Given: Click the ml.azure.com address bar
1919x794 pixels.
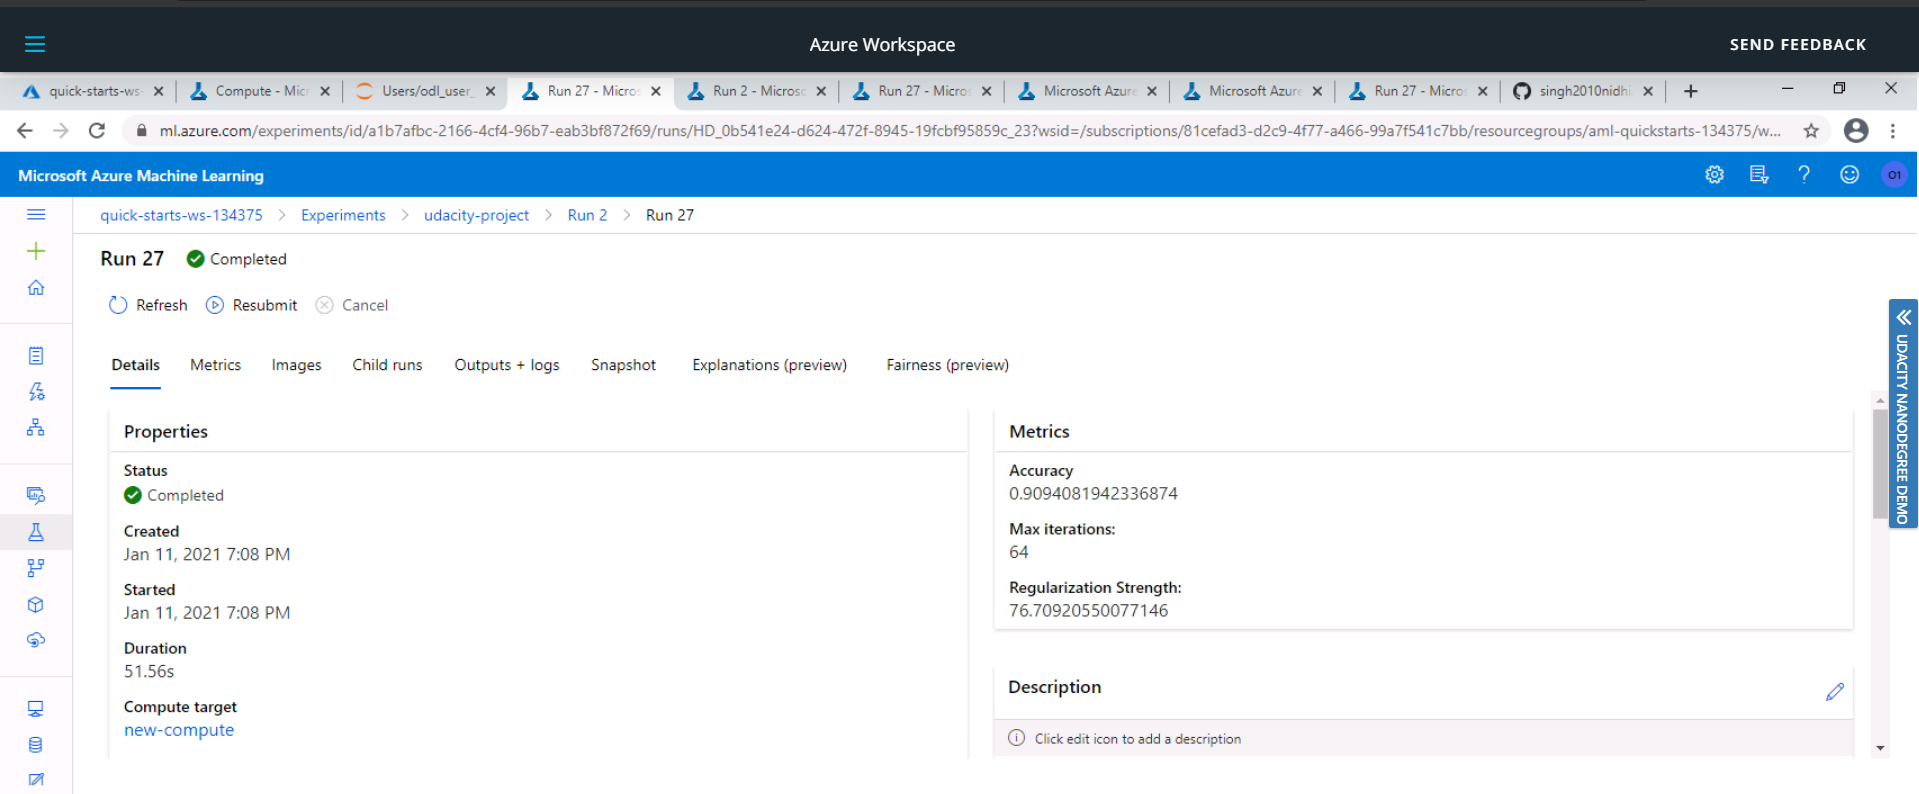Looking at the screenshot, I should 969,131.
